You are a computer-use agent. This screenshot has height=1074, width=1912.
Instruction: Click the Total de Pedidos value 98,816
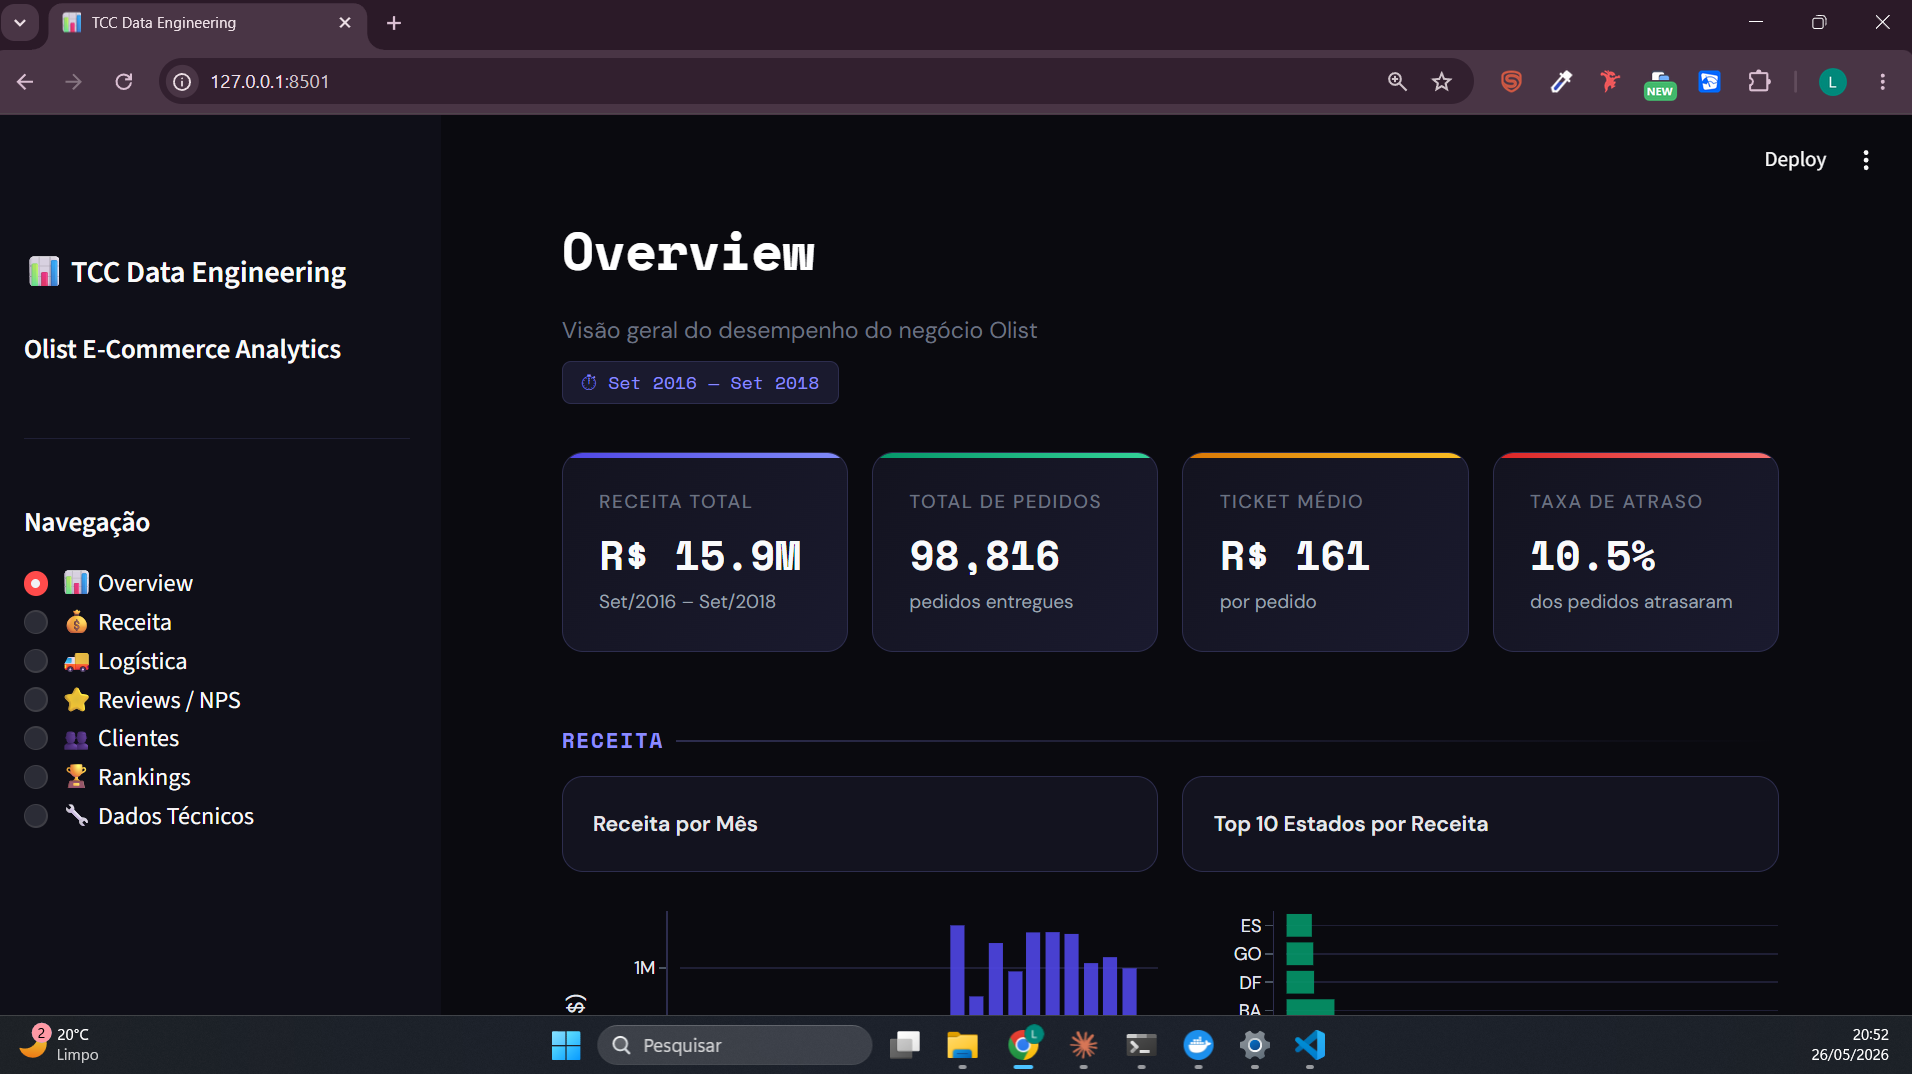(x=984, y=556)
